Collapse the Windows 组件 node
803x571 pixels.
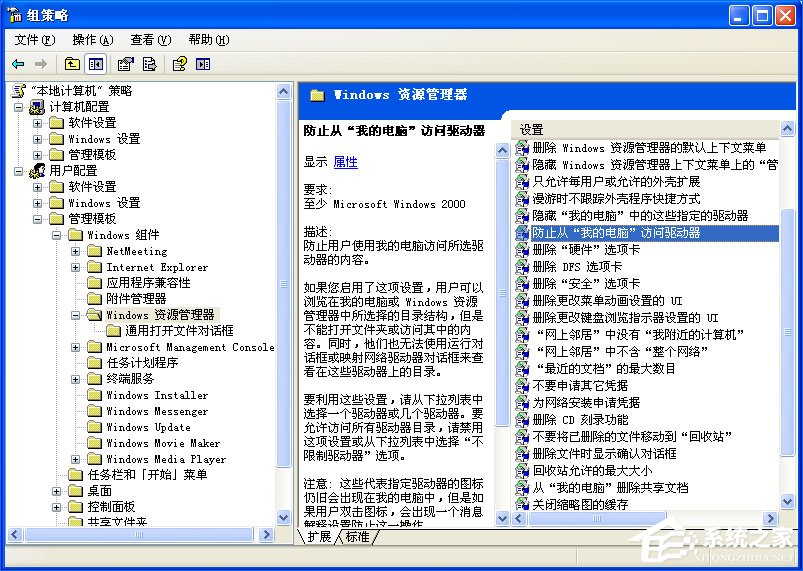pyautogui.click(x=56, y=236)
